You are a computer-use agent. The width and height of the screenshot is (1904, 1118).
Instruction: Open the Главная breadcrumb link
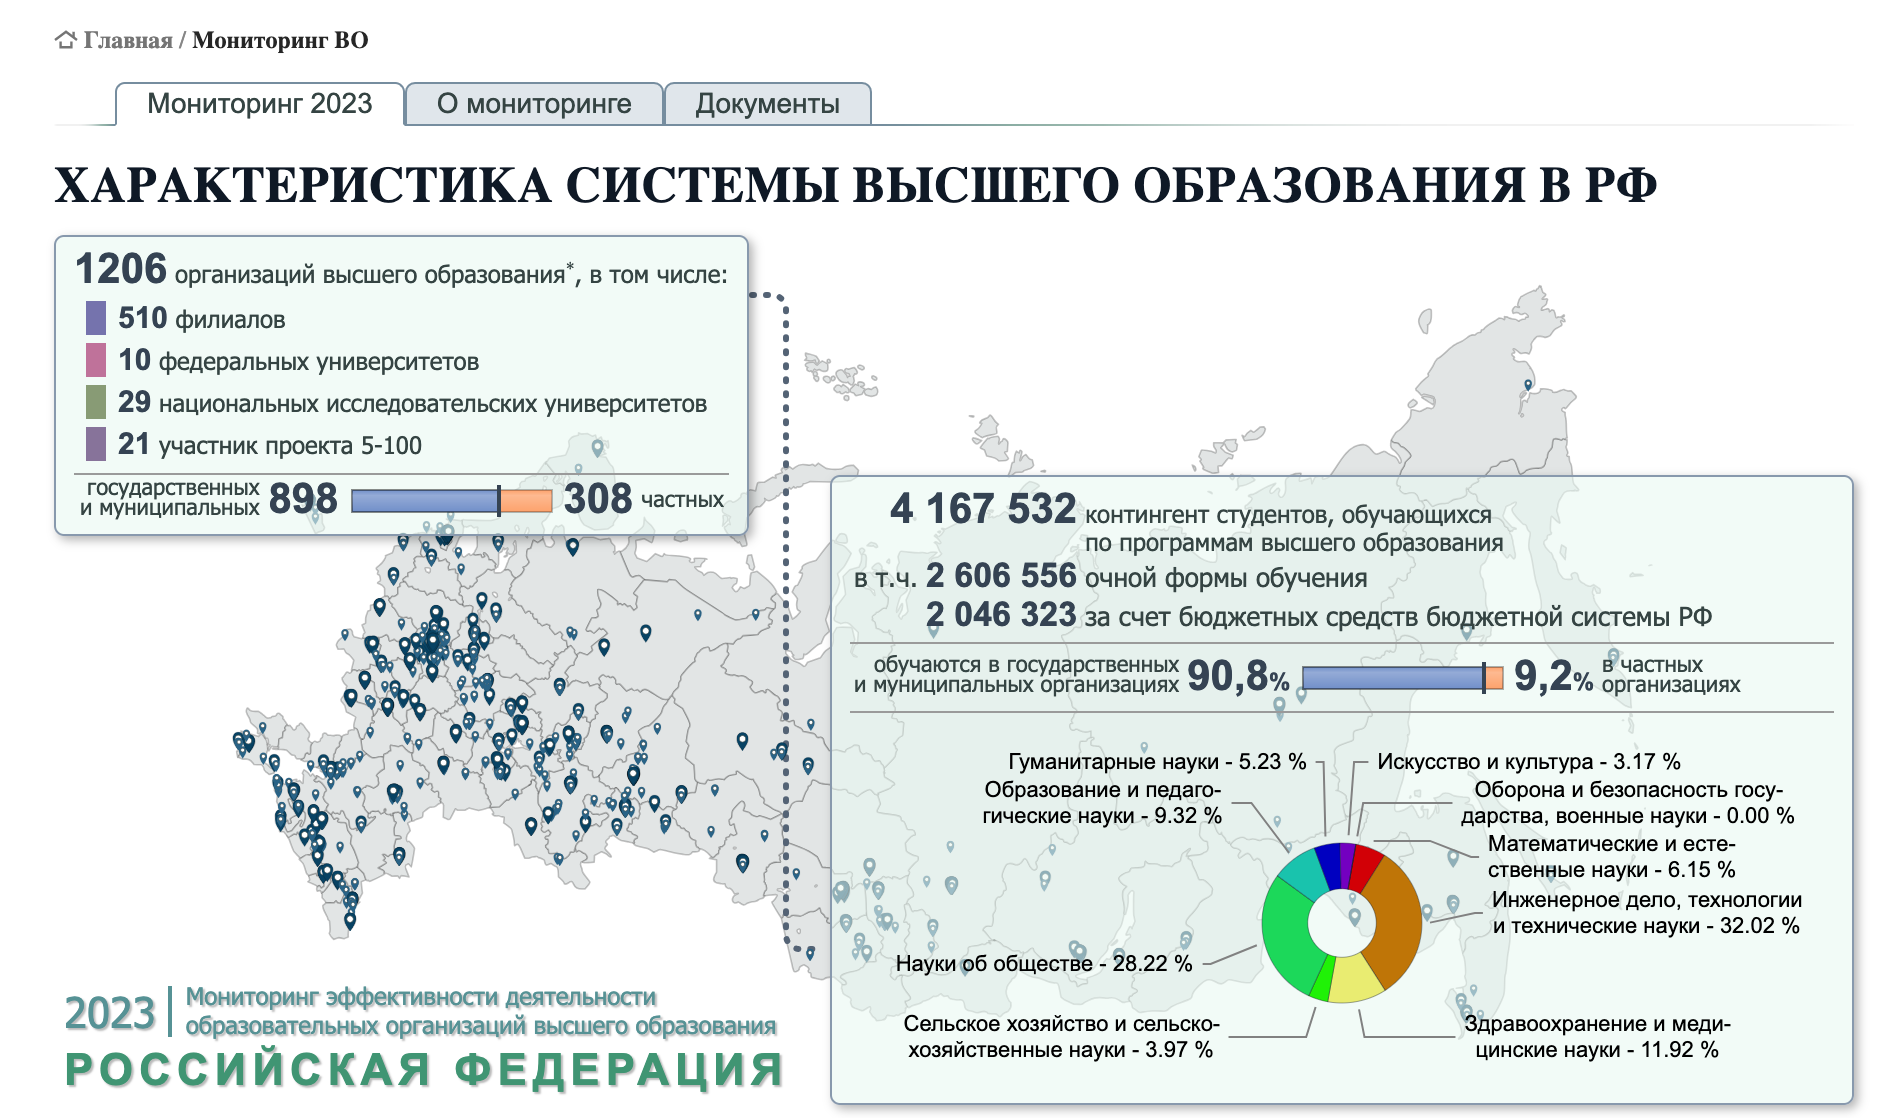(x=128, y=40)
